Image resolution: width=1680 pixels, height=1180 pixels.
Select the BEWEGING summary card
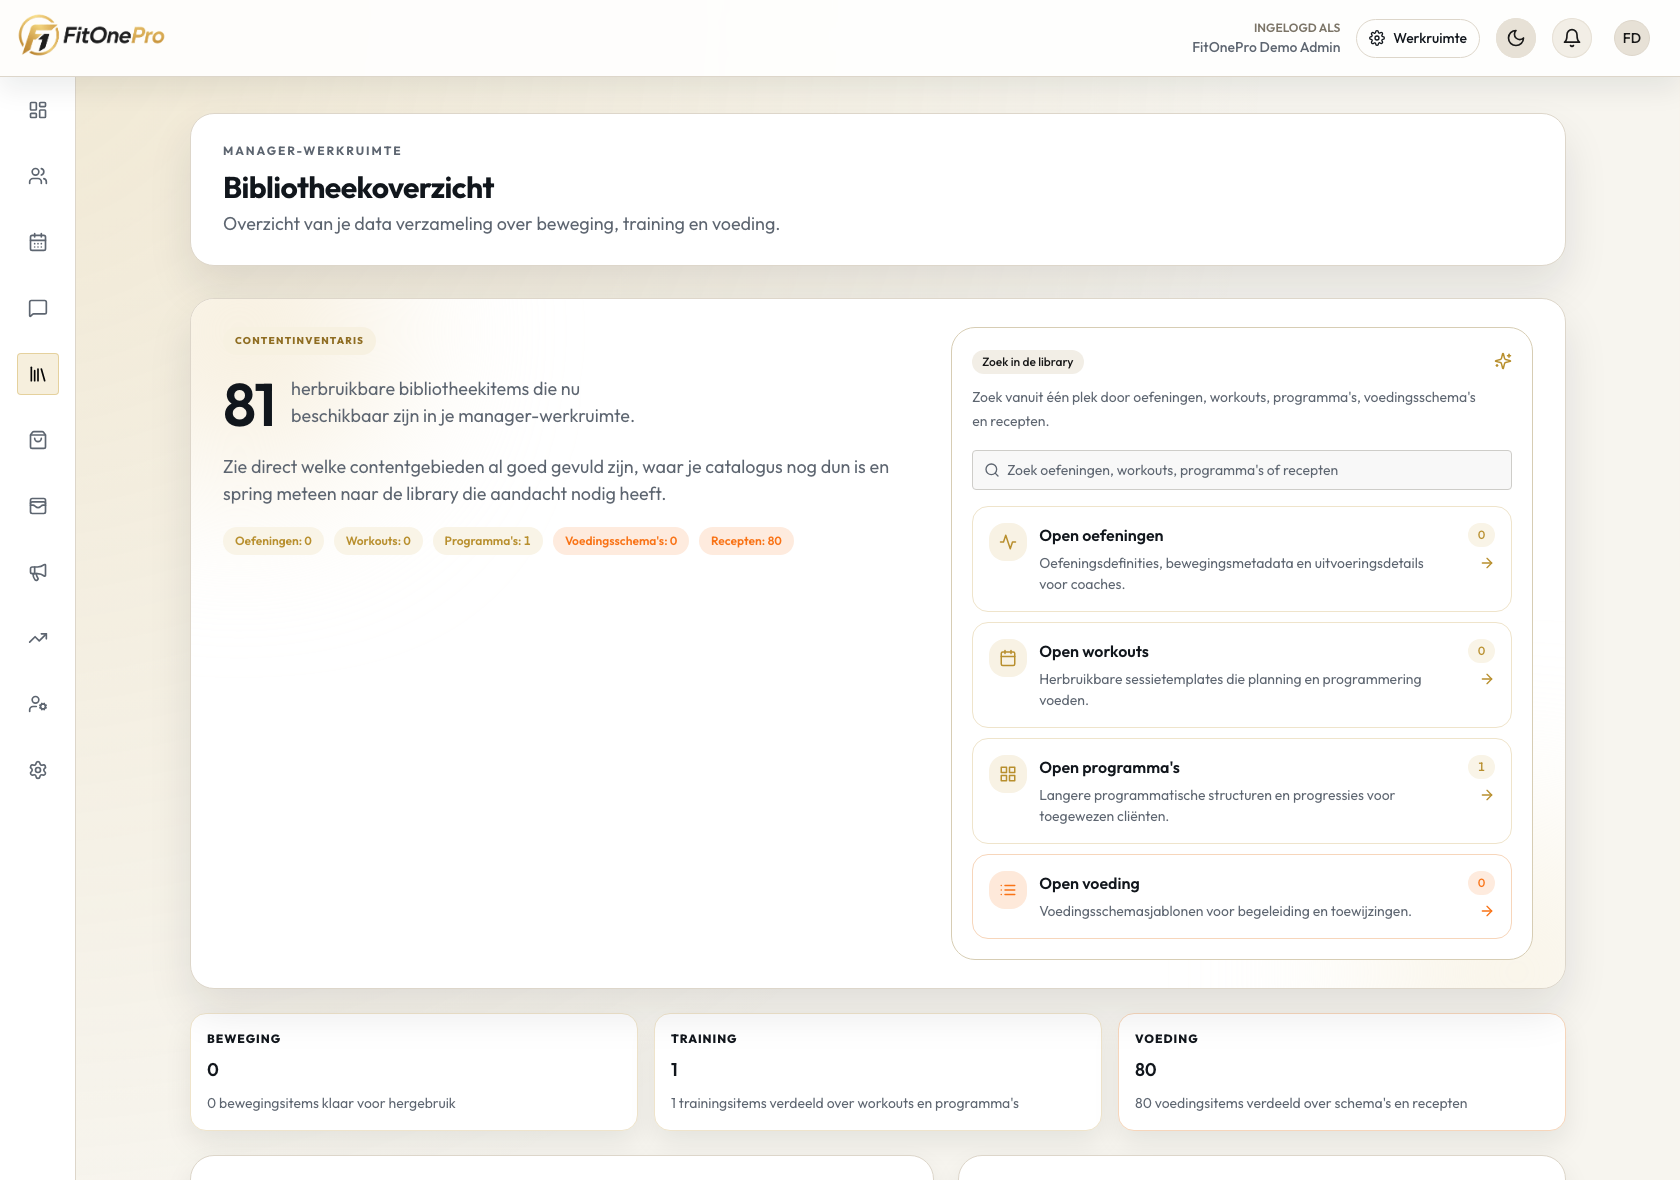pos(414,1072)
